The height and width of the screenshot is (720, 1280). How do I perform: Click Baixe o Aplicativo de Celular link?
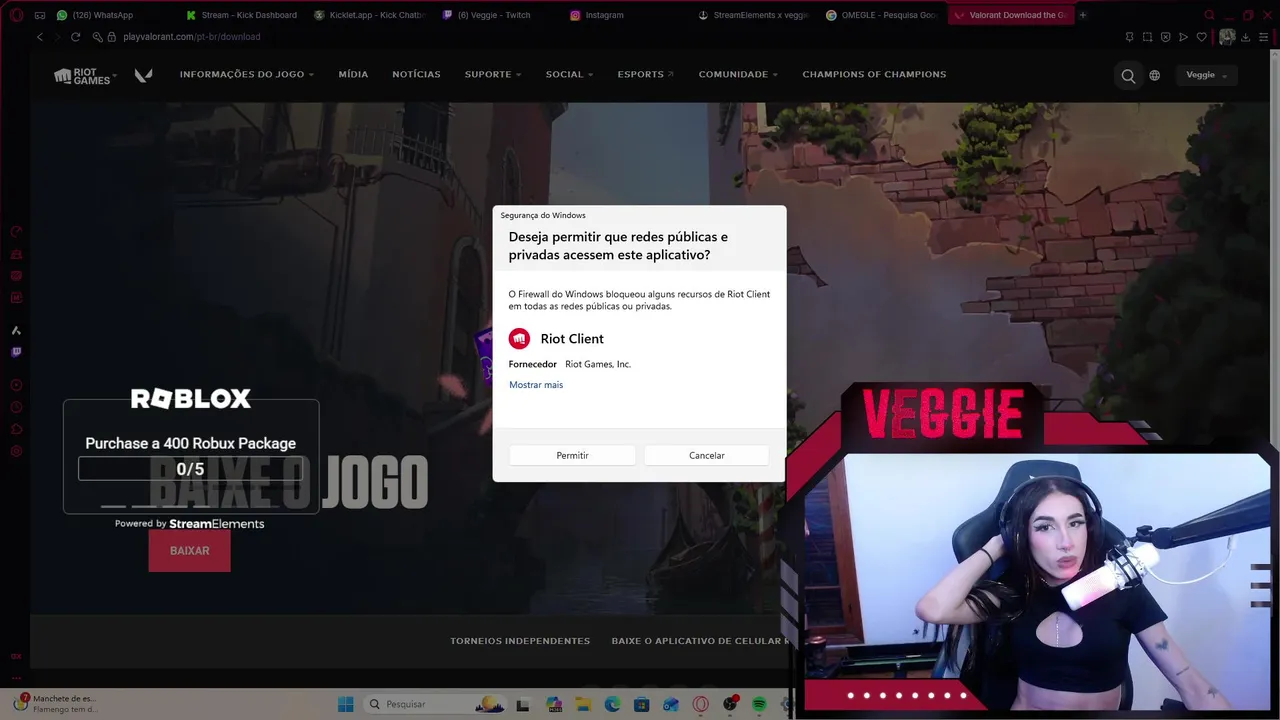point(700,641)
